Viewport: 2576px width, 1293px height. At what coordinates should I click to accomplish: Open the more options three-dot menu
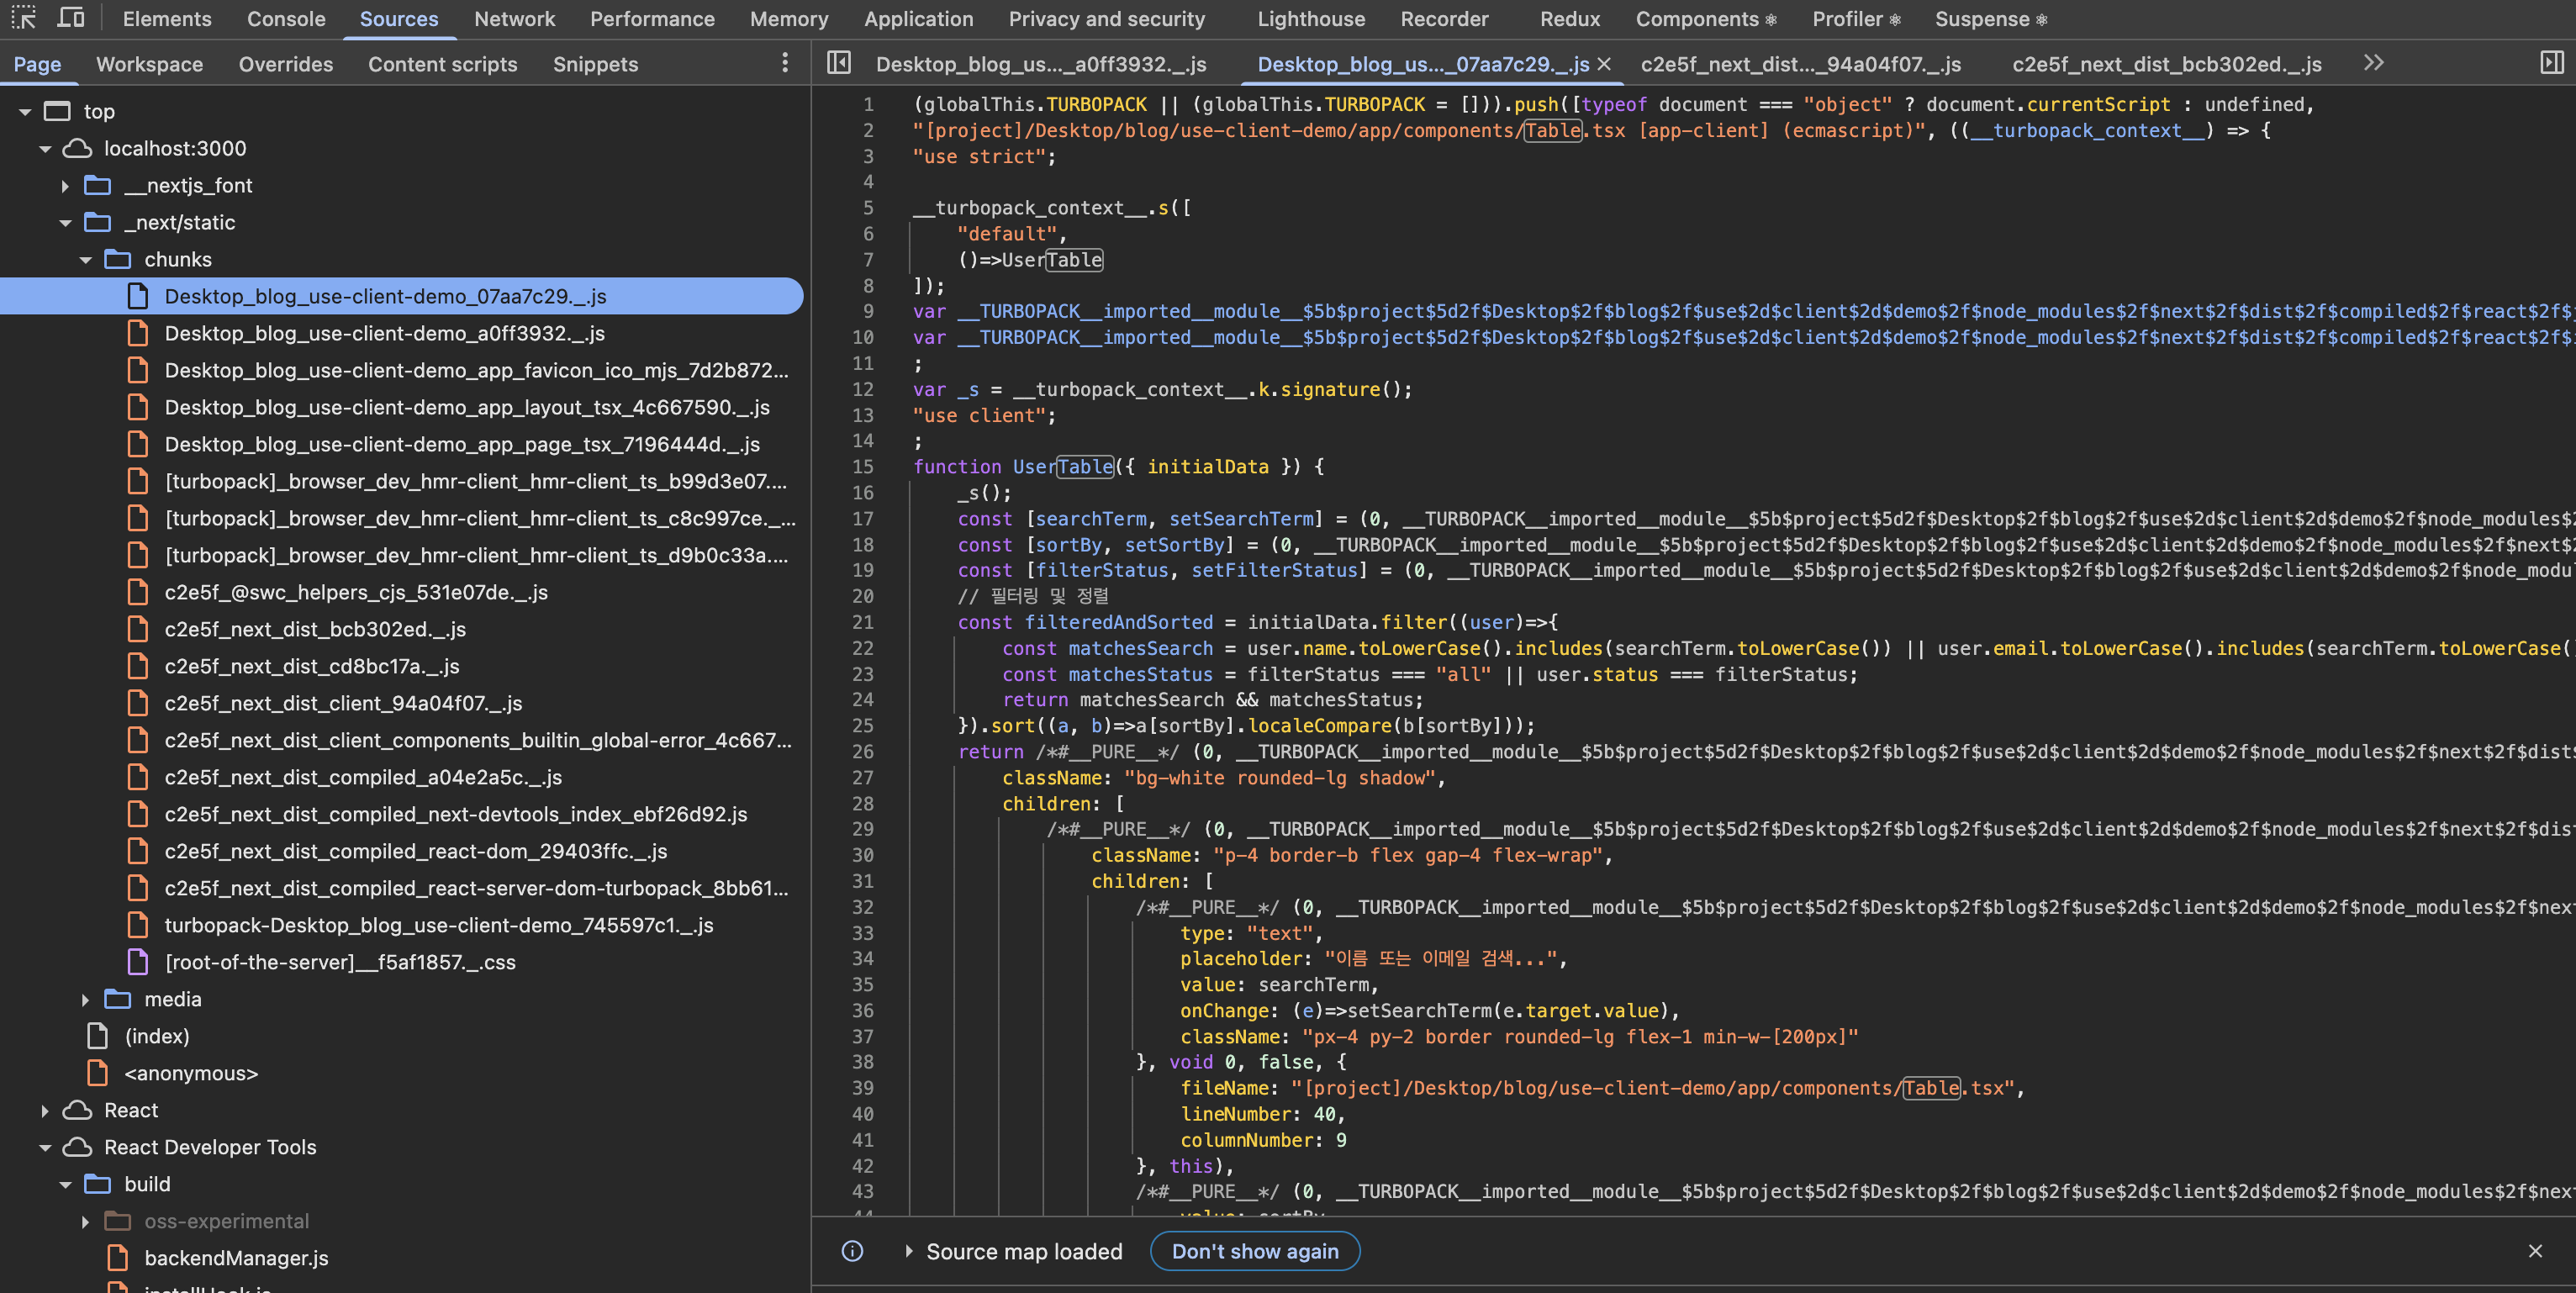(x=785, y=63)
